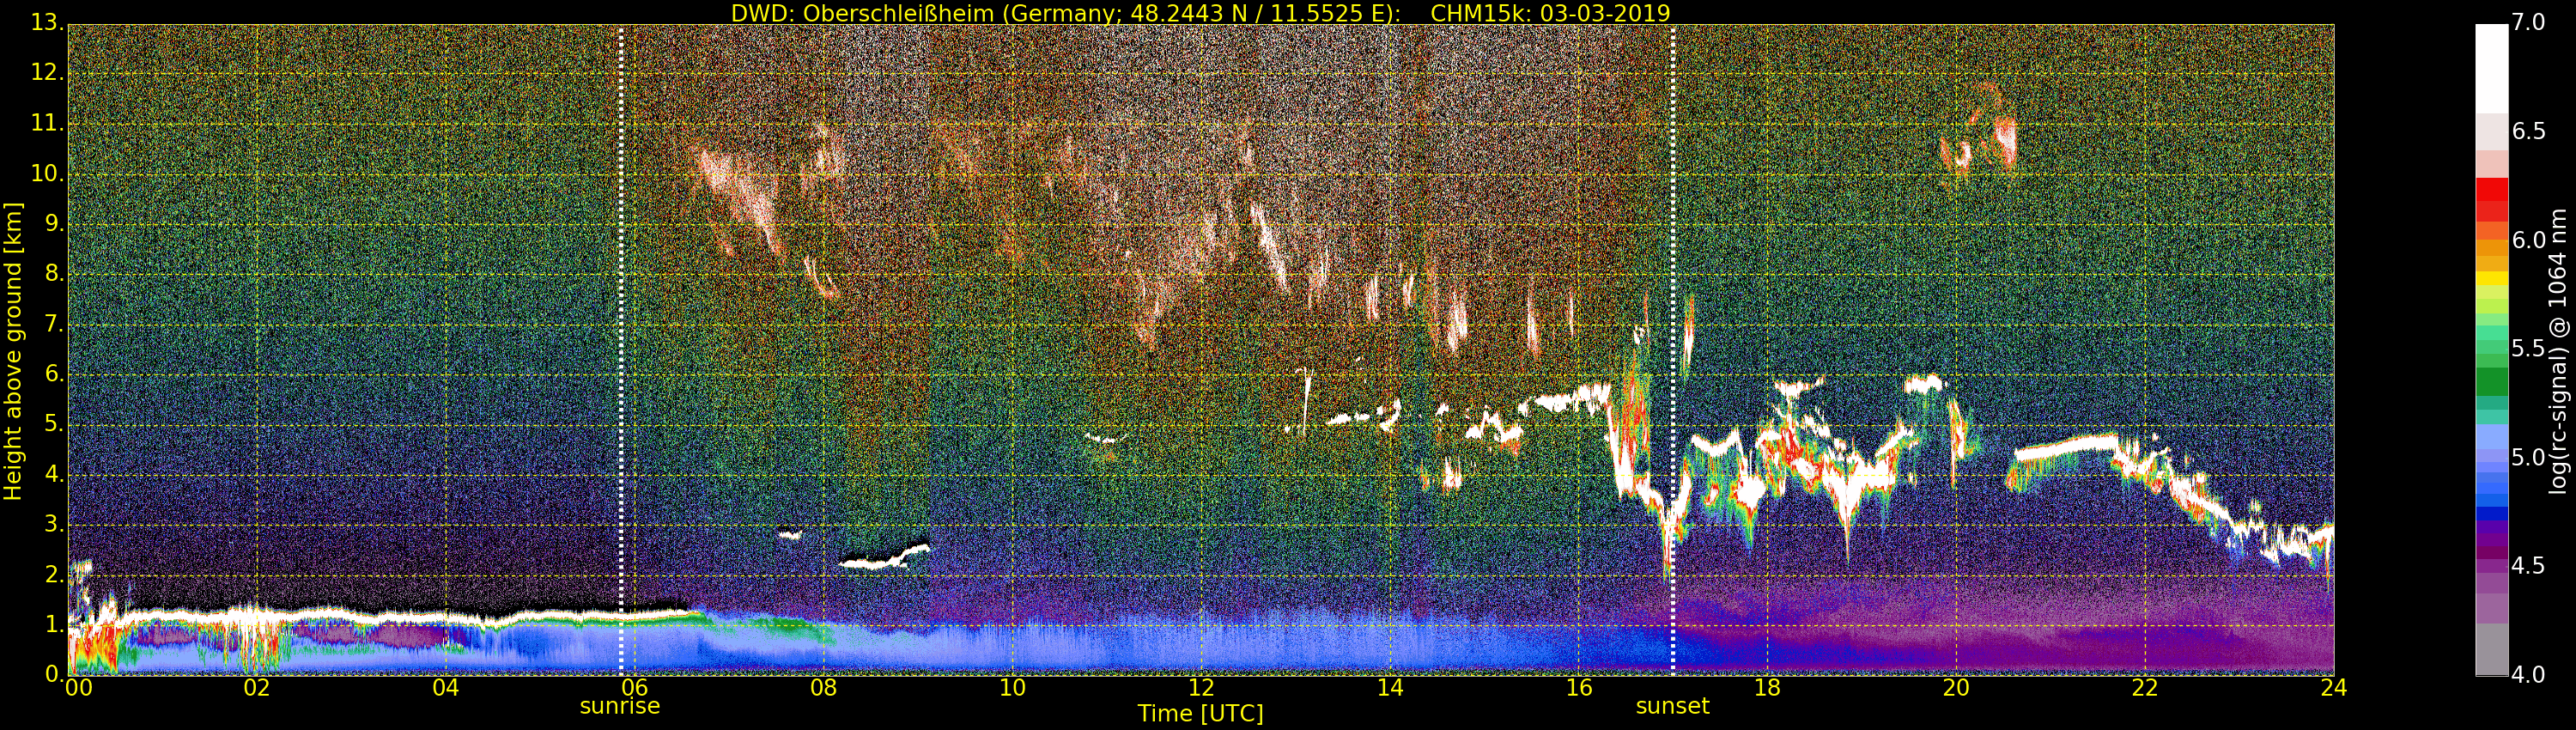Click the white sunset dotted line
The height and width of the screenshot is (730, 2576).
[x=1672, y=349]
